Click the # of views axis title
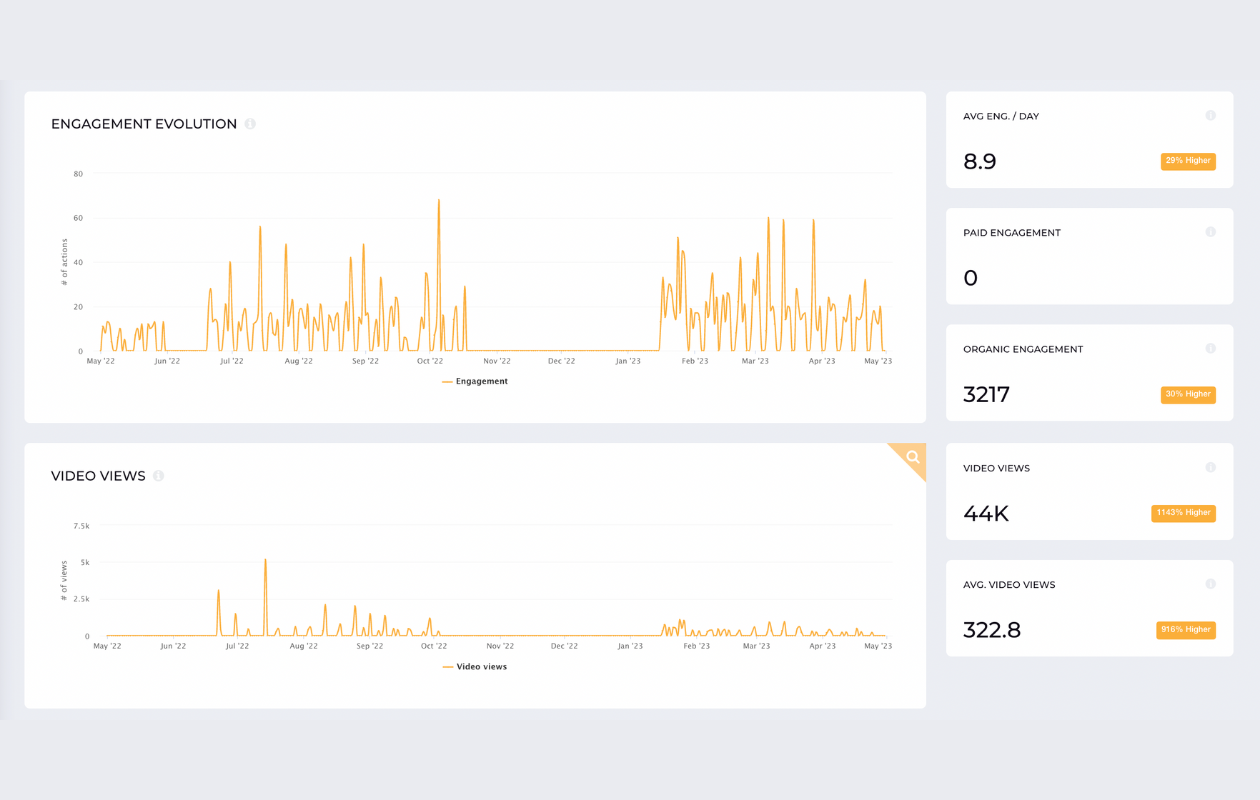This screenshot has width=1260, height=800. 64,580
